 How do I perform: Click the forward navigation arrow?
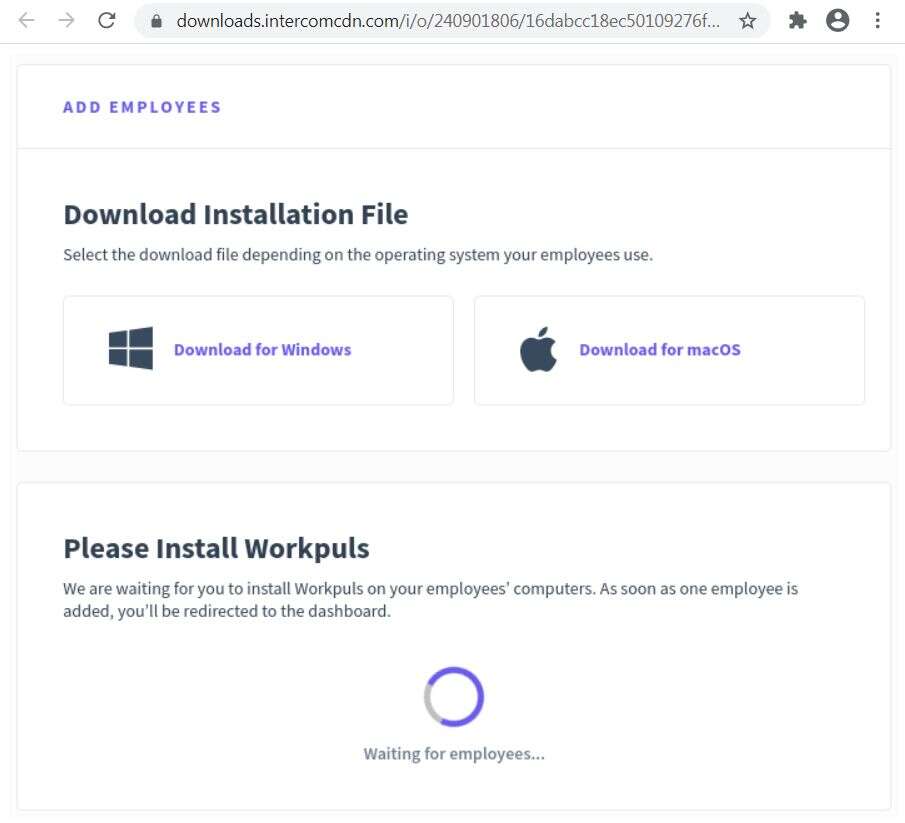coord(65,19)
